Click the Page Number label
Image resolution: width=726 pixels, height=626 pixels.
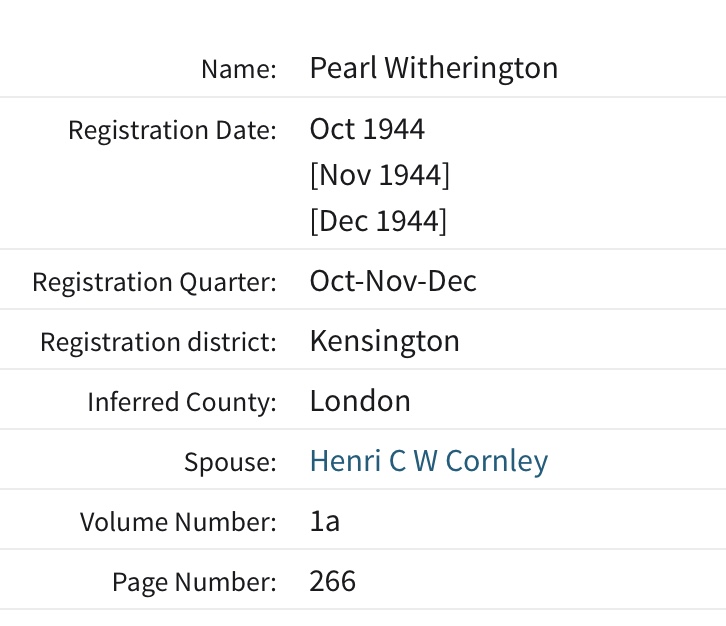[x=194, y=582]
